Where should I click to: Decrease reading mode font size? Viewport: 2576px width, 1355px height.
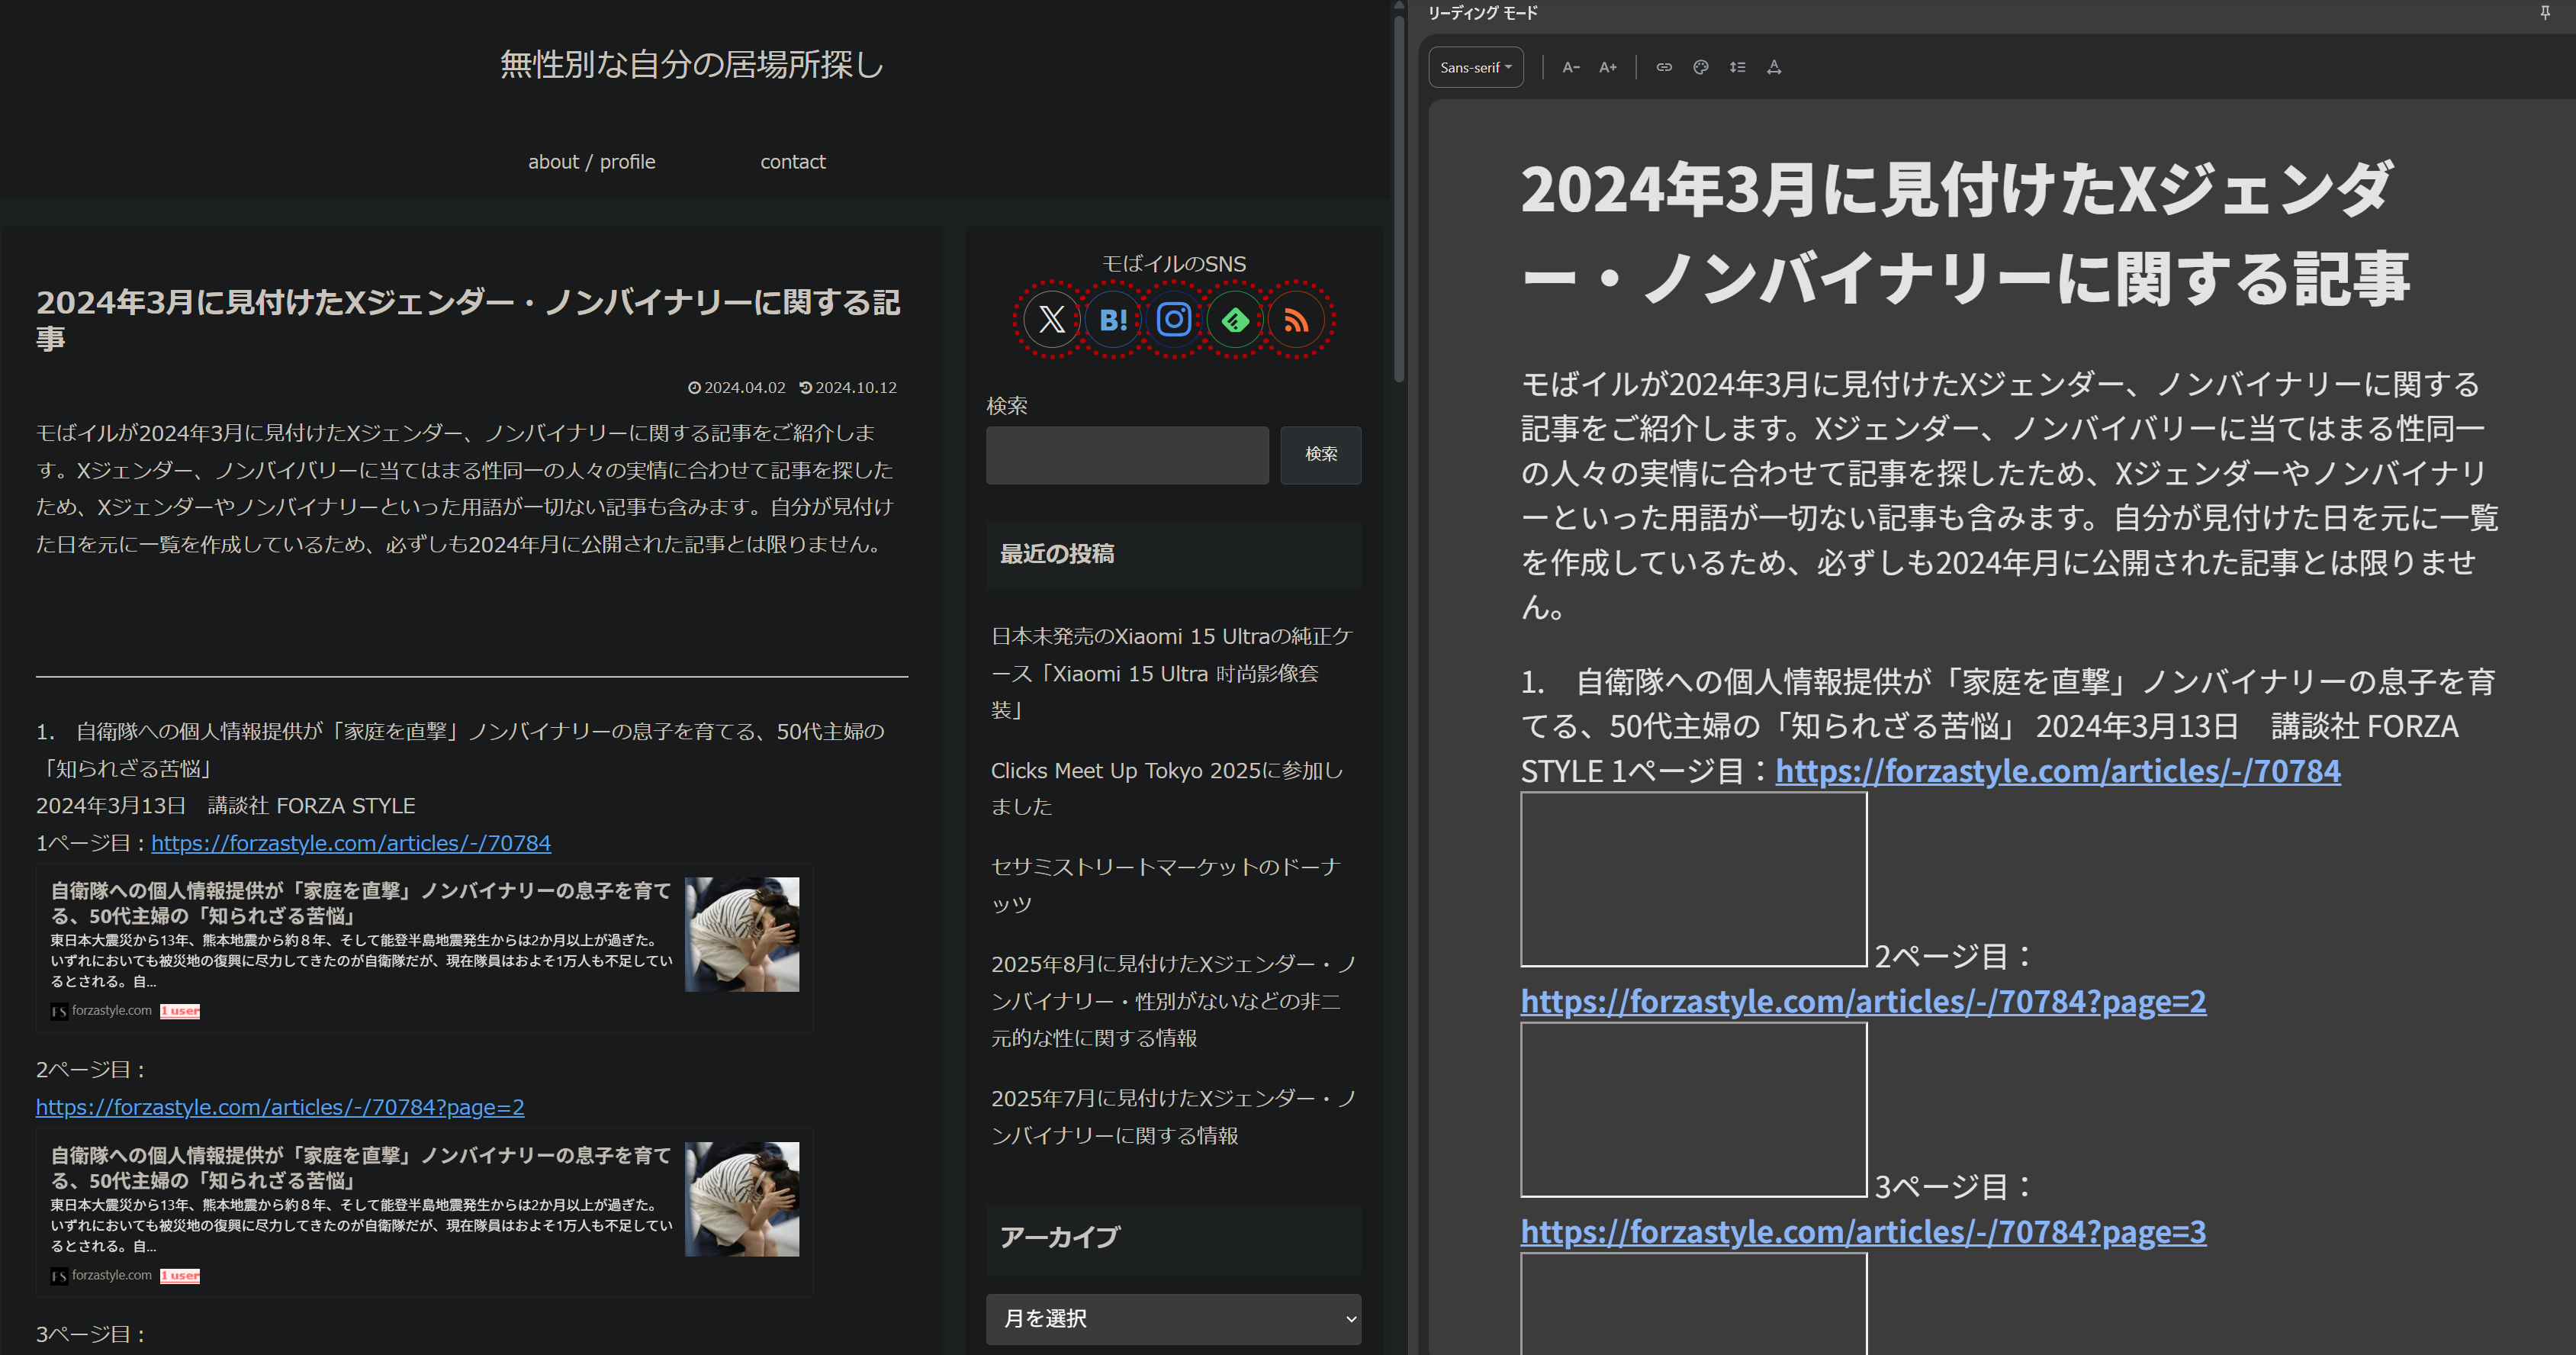(x=1571, y=67)
